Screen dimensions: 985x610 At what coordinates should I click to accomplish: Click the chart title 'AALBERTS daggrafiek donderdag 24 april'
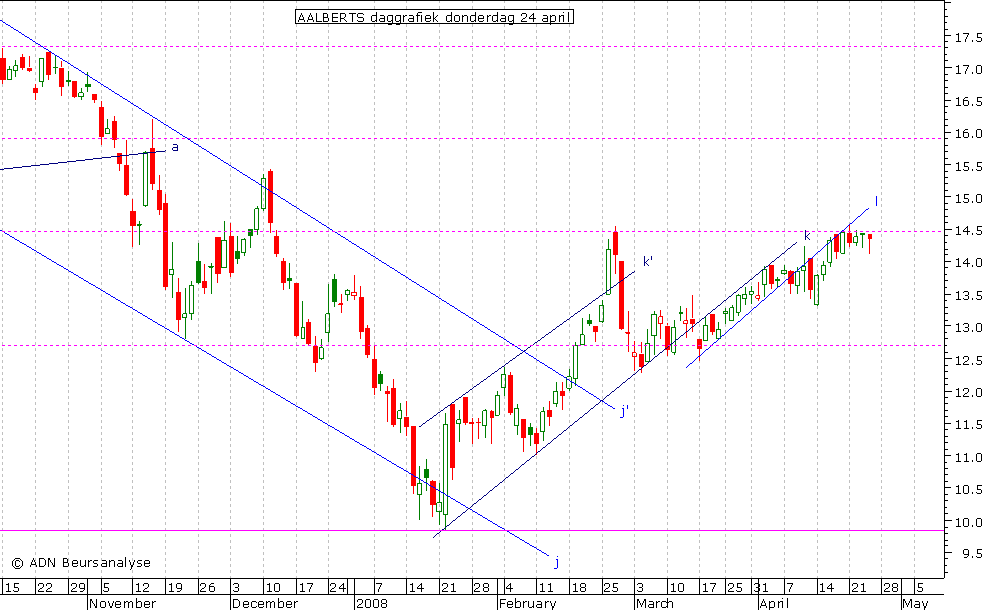434,18
